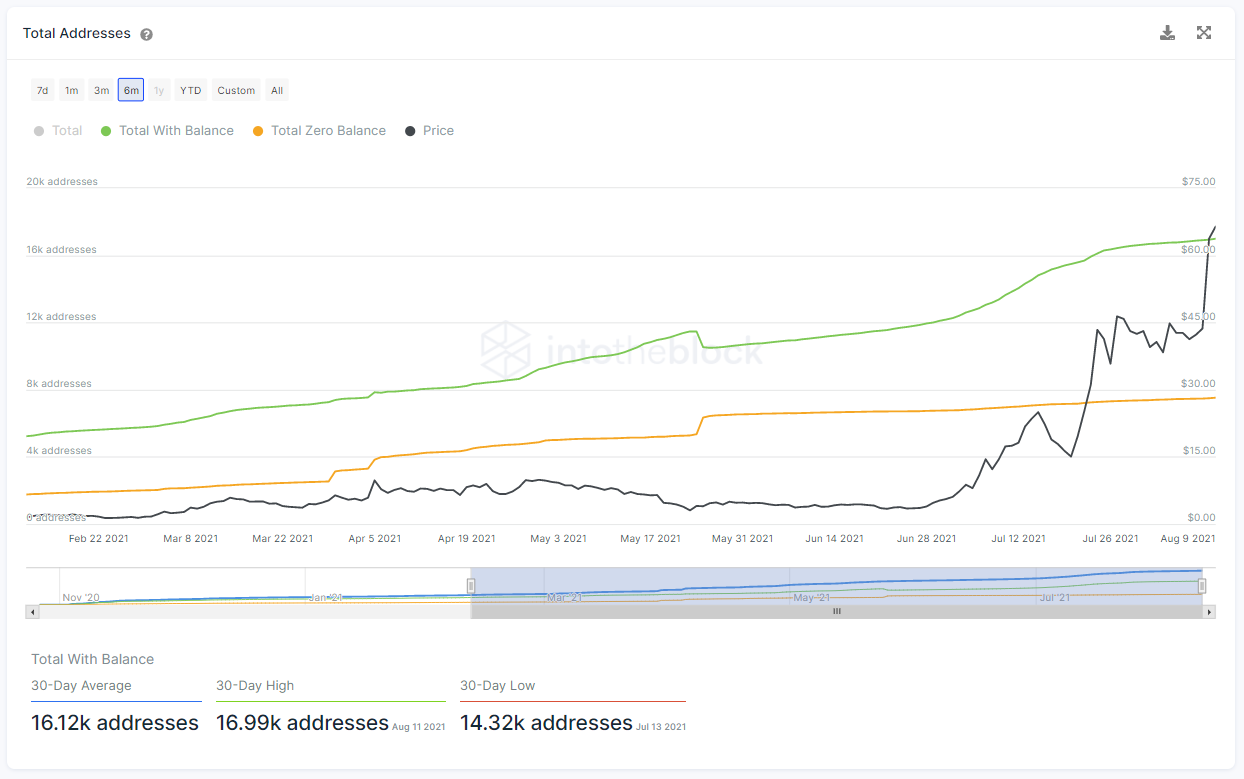Click the right navigator scroll arrow
1244x779 pixels.
[x=1208, y=611]
